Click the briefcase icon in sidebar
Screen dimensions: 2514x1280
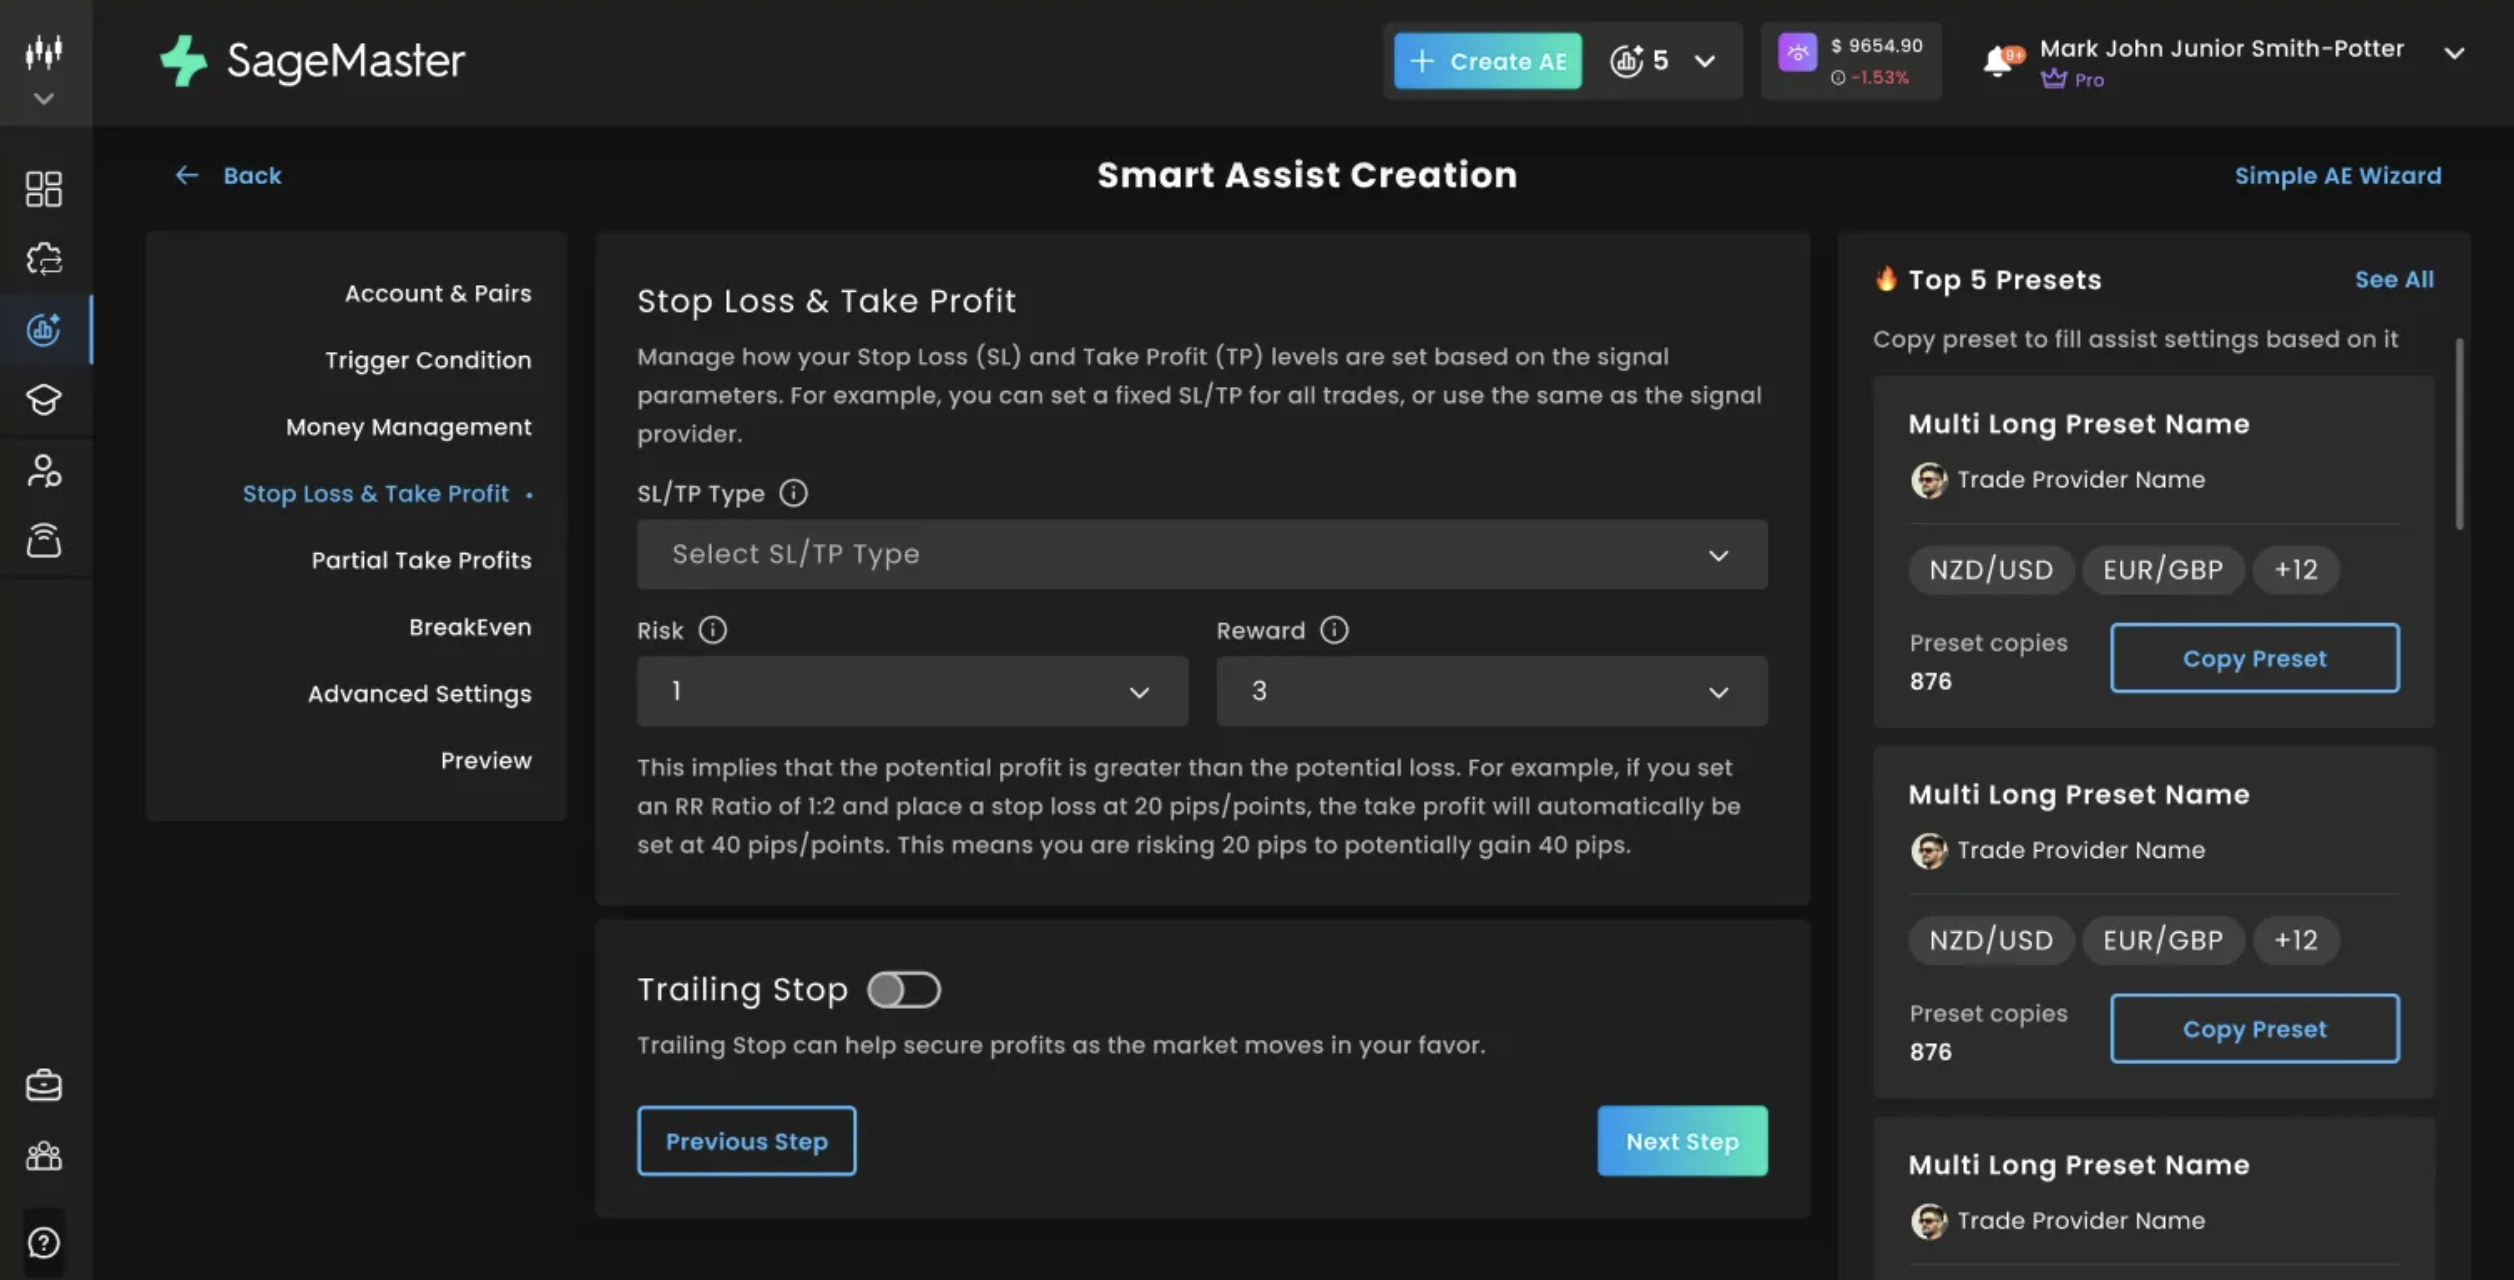click(x=43, y=1085)
